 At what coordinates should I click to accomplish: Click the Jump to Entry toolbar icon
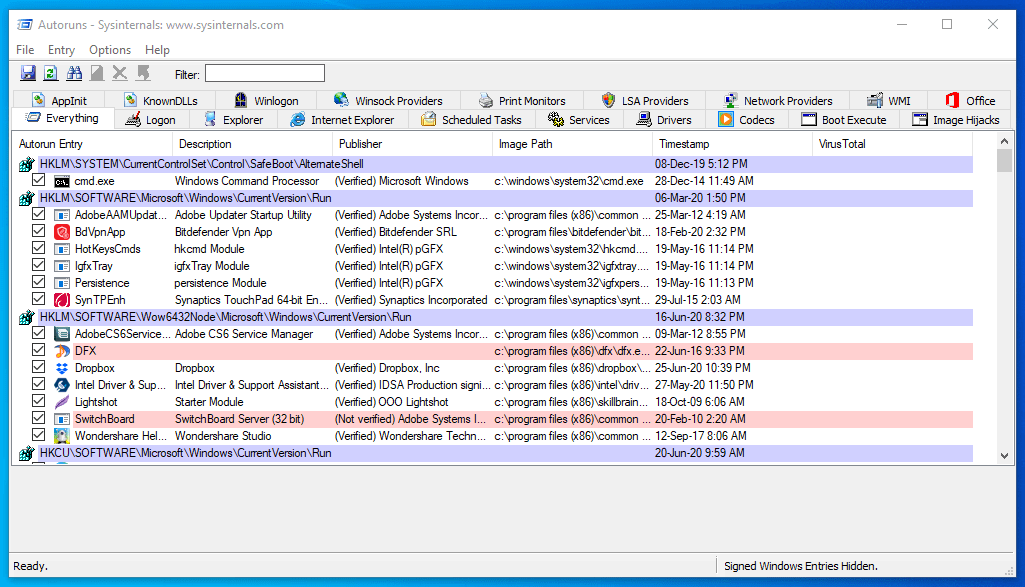[x=143, y=73]
